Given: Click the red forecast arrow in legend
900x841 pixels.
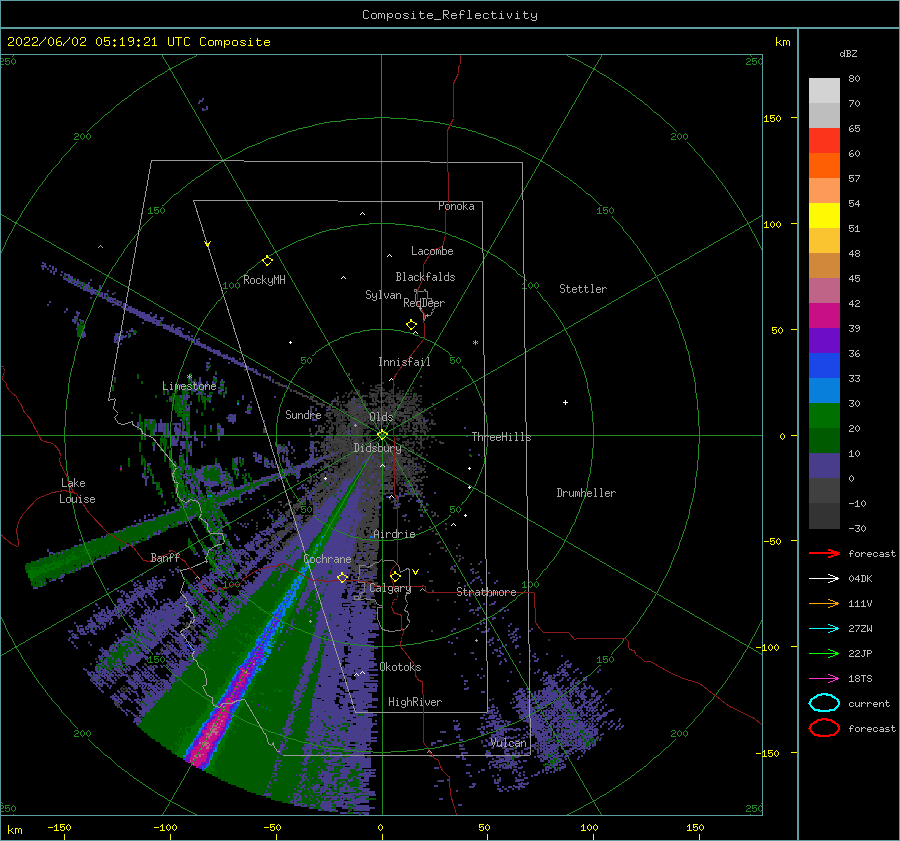Looking at the screenshot, I should [824, 553].
